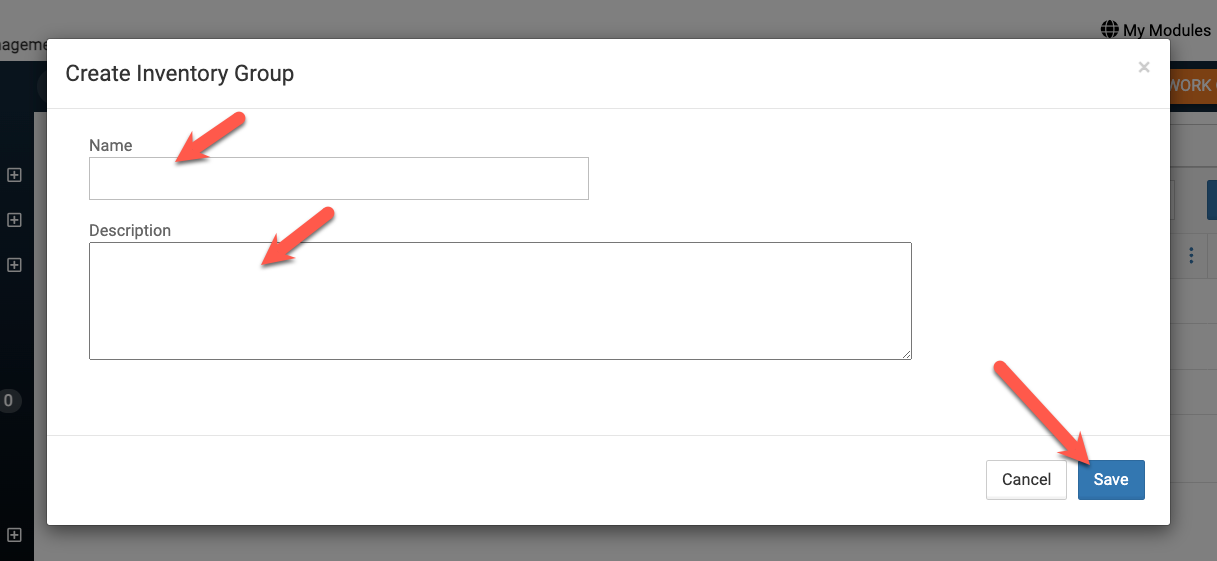Click the Name text field

(x=338, y=178)
